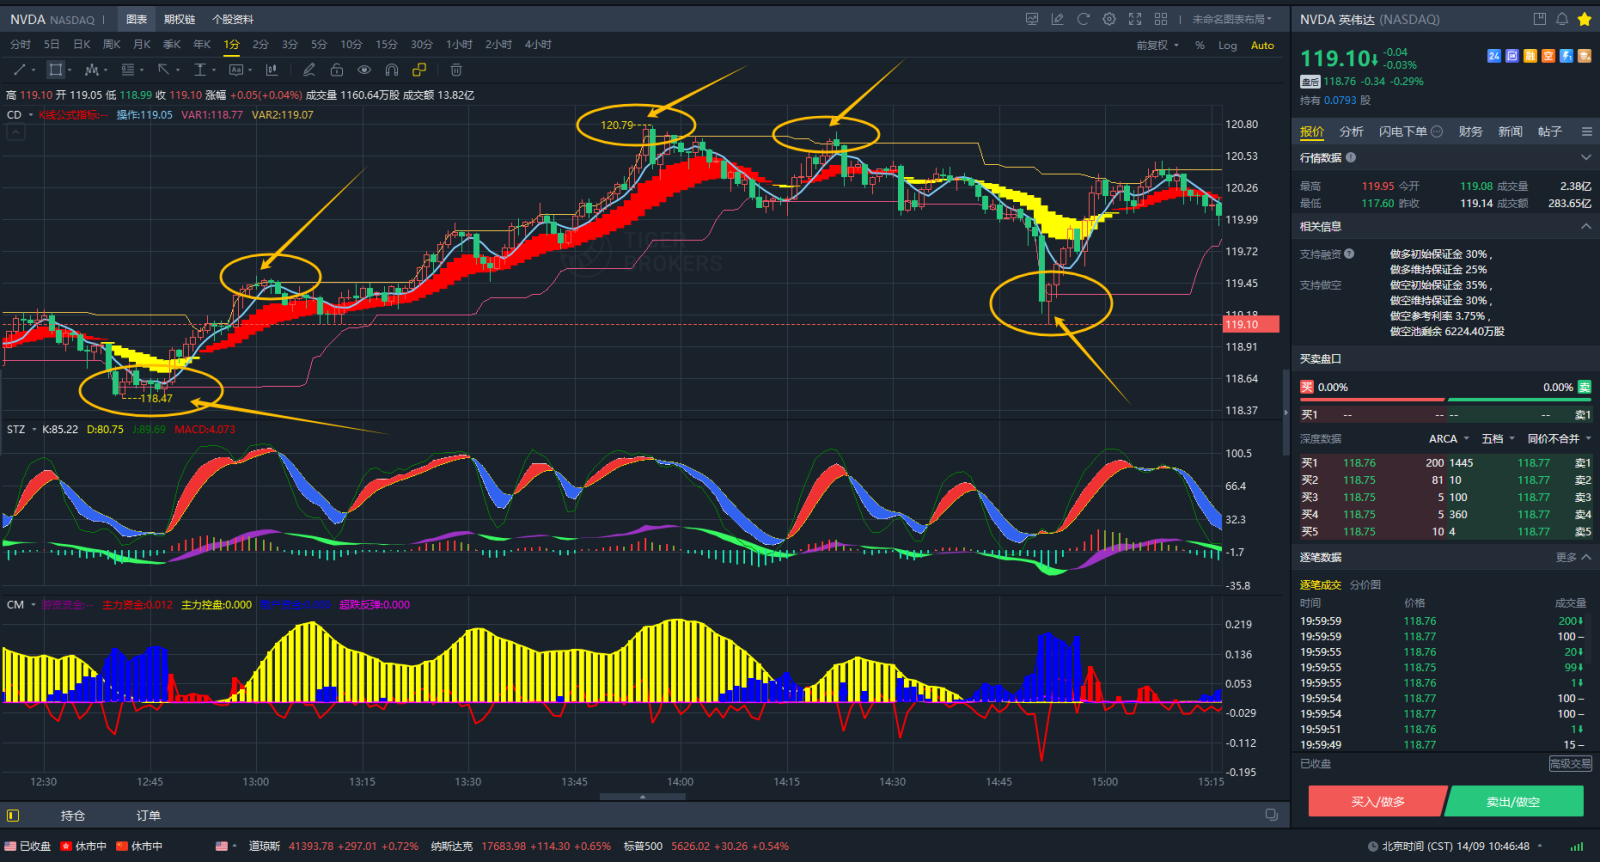The image size is (1600, 862).
Task: Click the save layout icon beside NVDA 英伟达
Action: (1540, 19)
